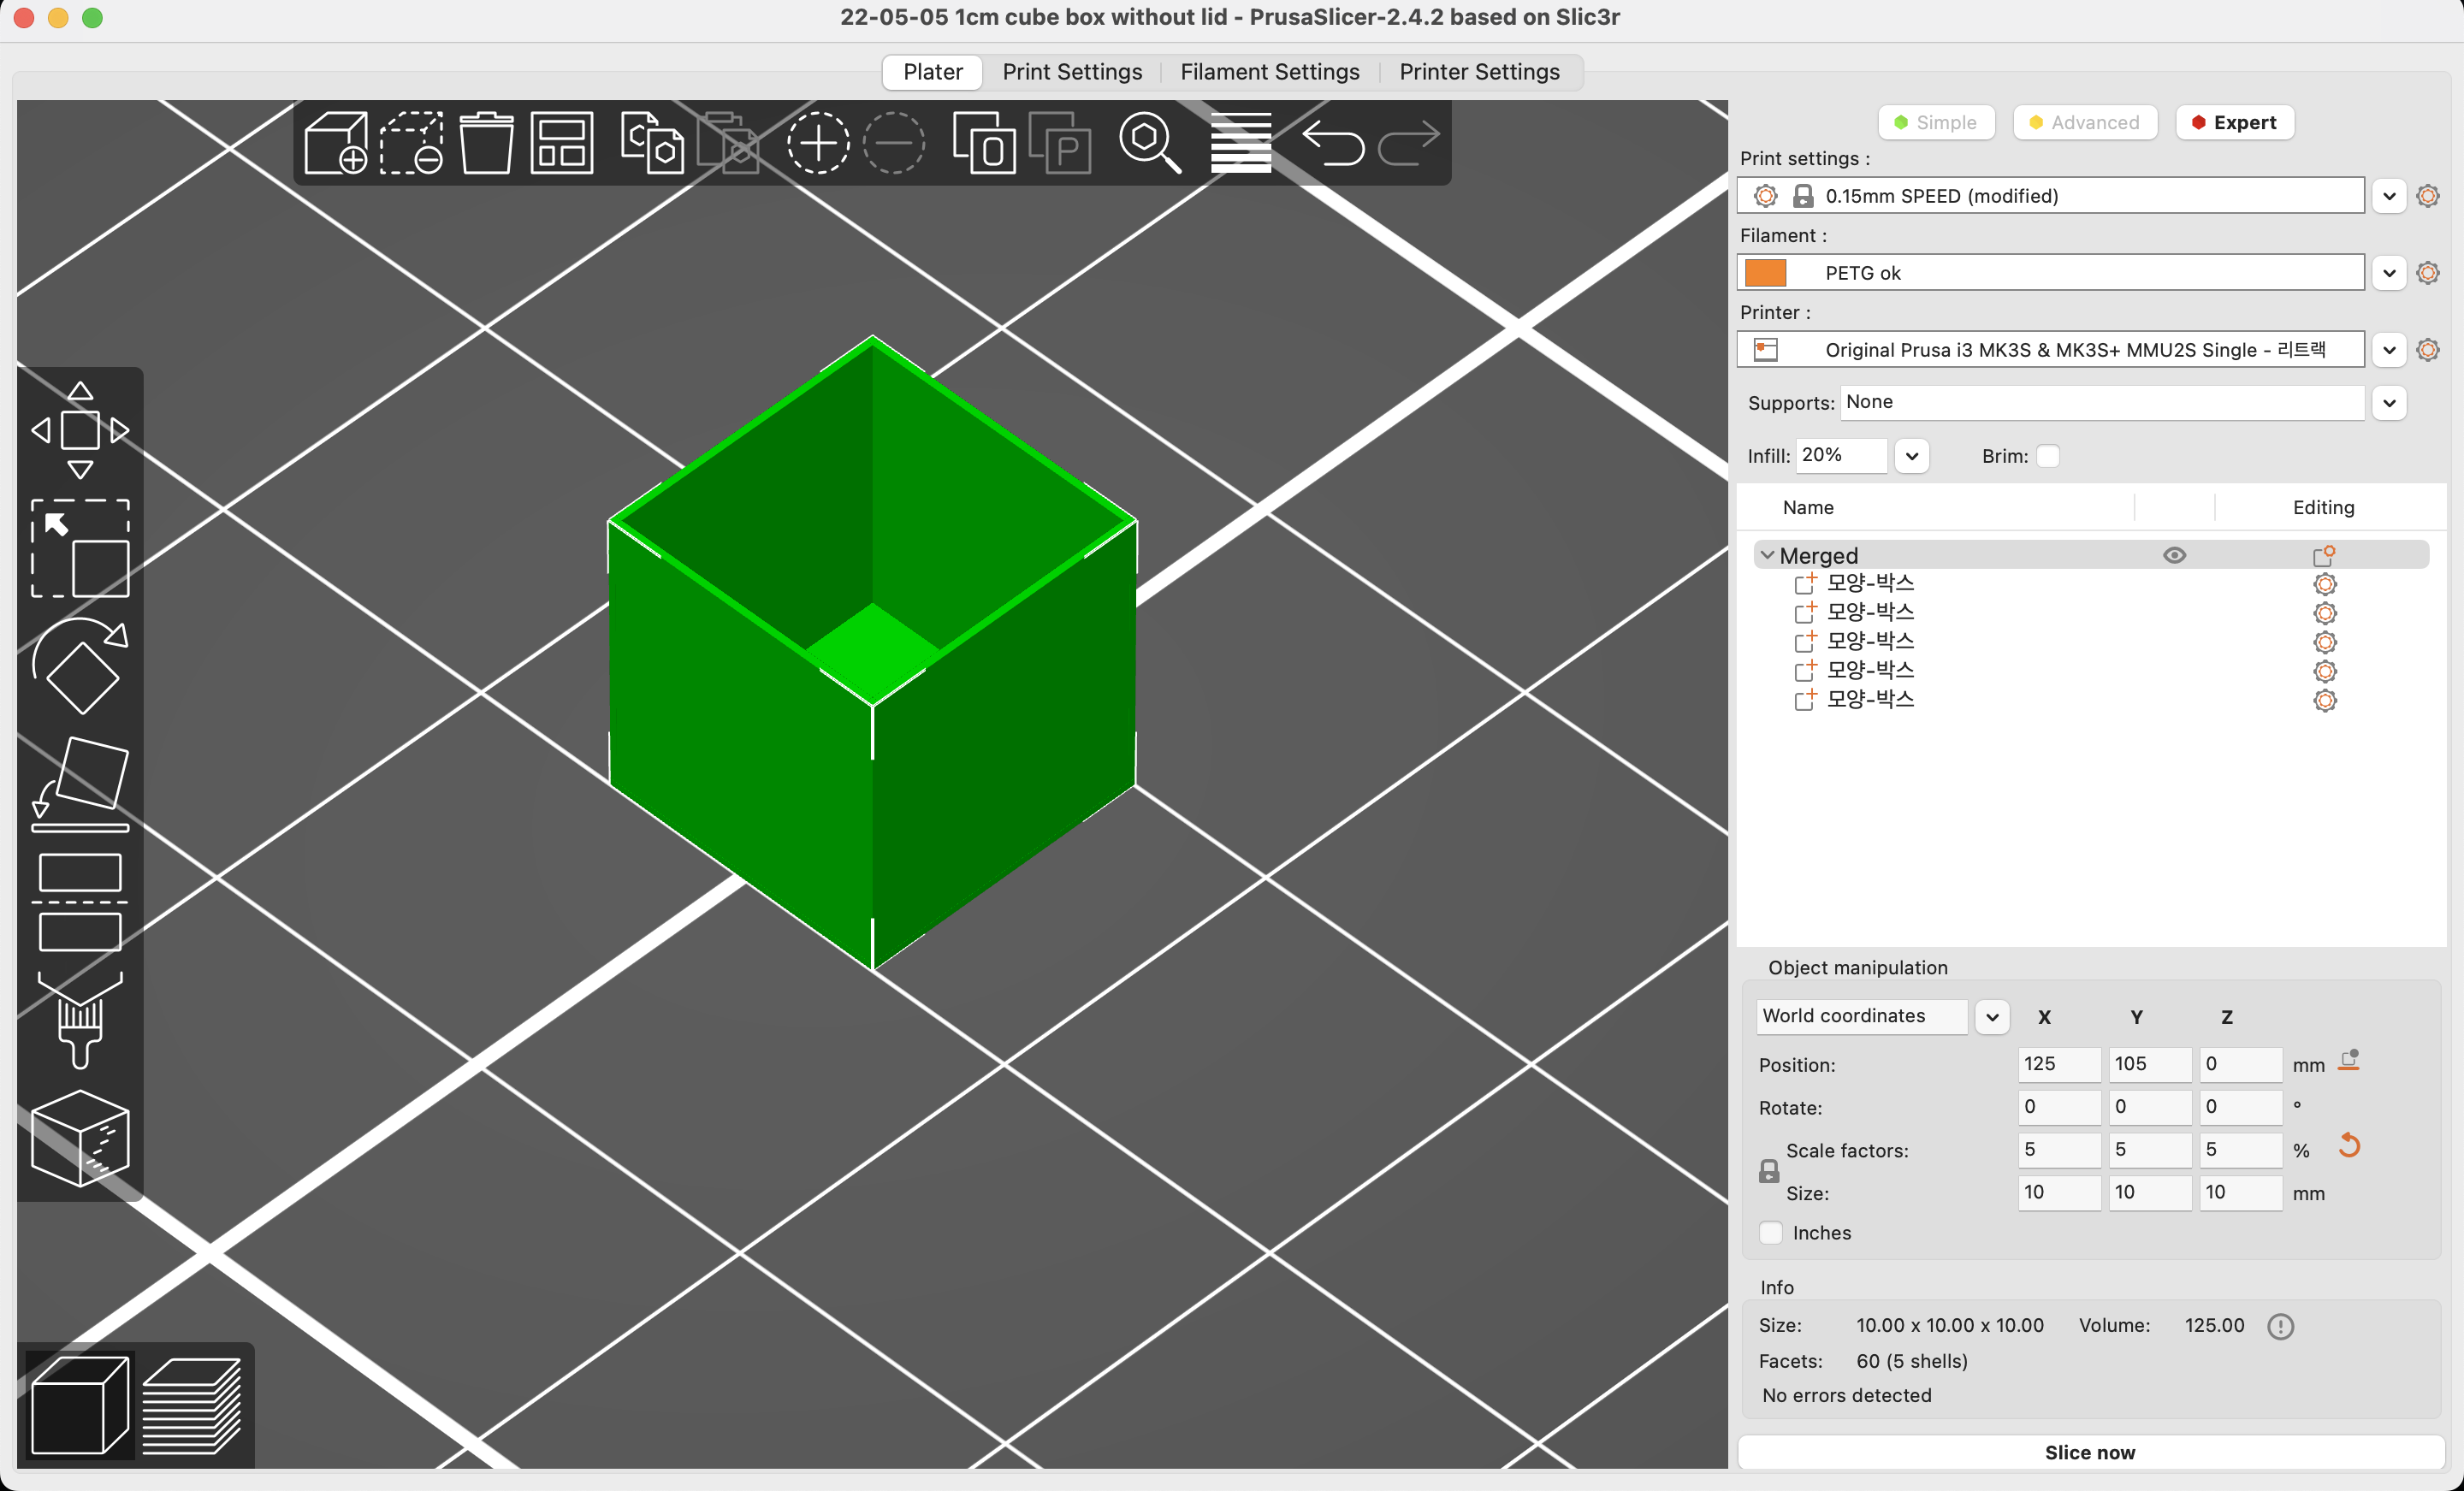Collapse the Merged object tree
This screenshot has height=1491, width=2464.
coord(1767,555)
